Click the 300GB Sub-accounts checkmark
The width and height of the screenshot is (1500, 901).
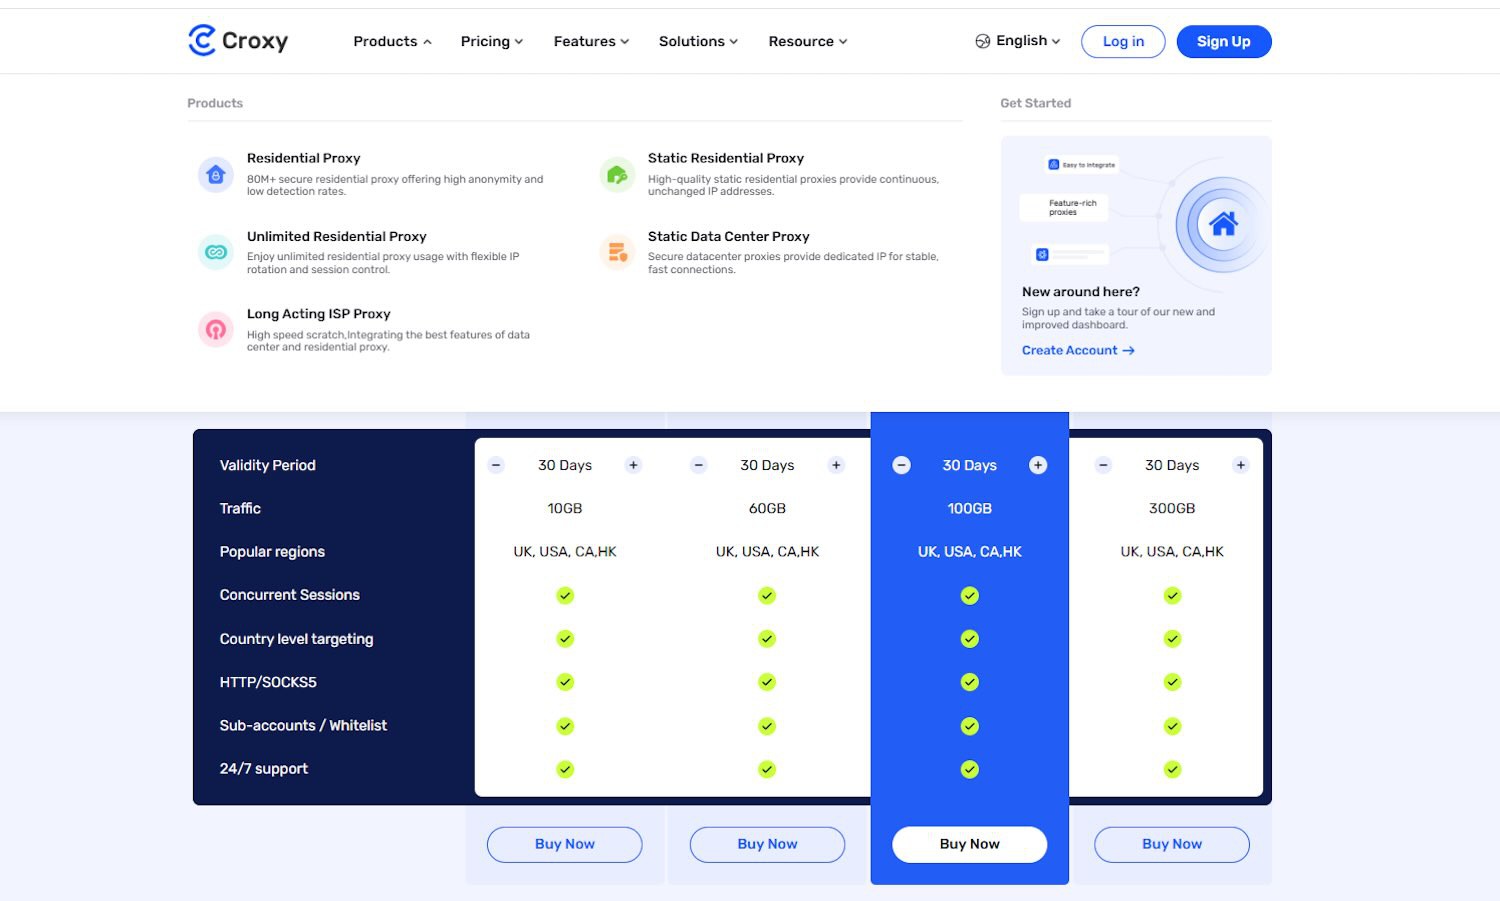coord(1172,726)
